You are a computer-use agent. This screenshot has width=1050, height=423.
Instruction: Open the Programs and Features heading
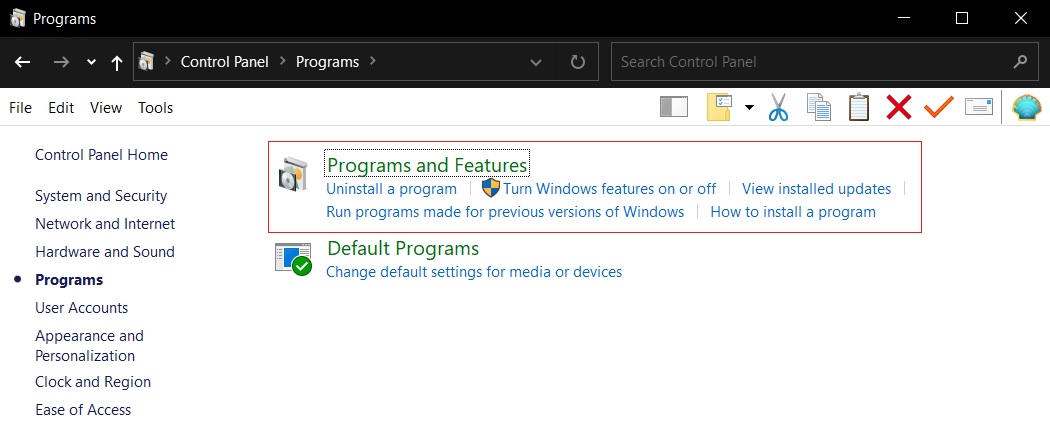coord(427,165)
